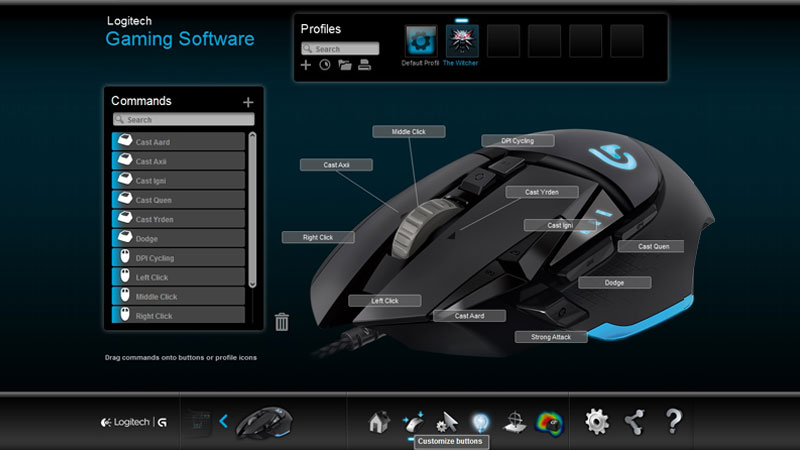Select Left Click command in list
This screenshot has width=800, height=450.
point(179,277)
